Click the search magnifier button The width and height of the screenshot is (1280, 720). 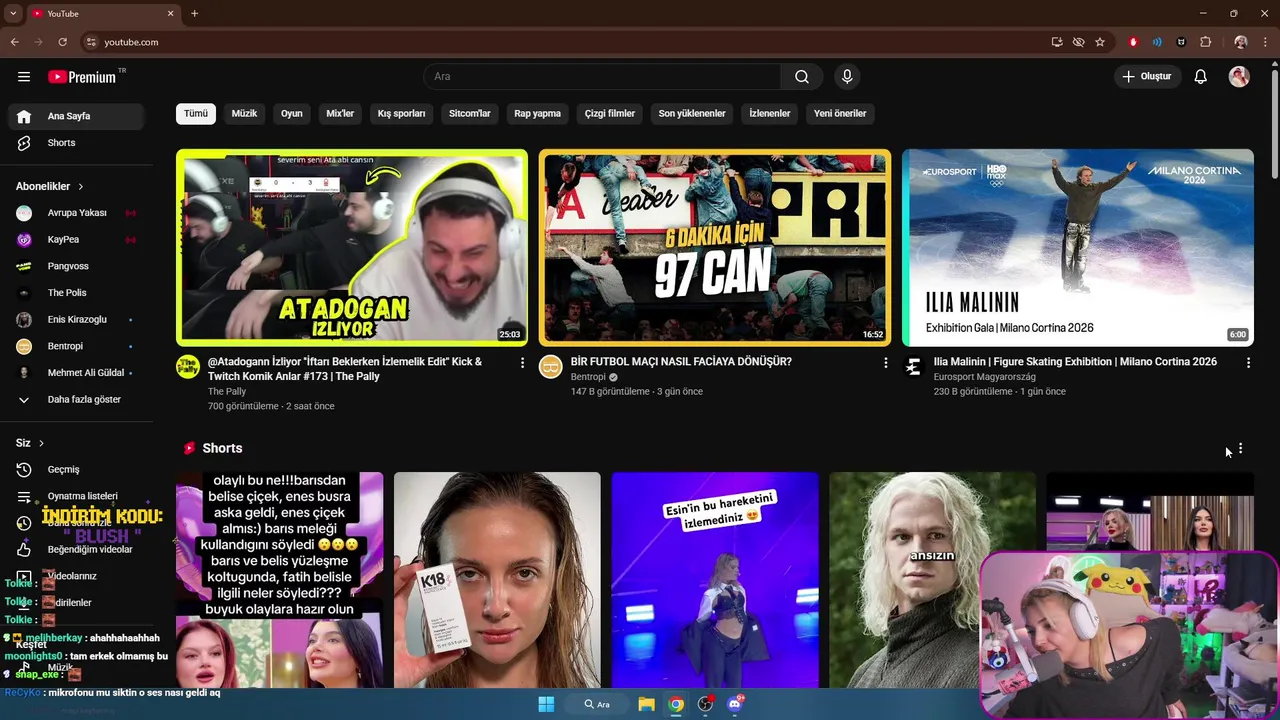(x=802, y=77)
